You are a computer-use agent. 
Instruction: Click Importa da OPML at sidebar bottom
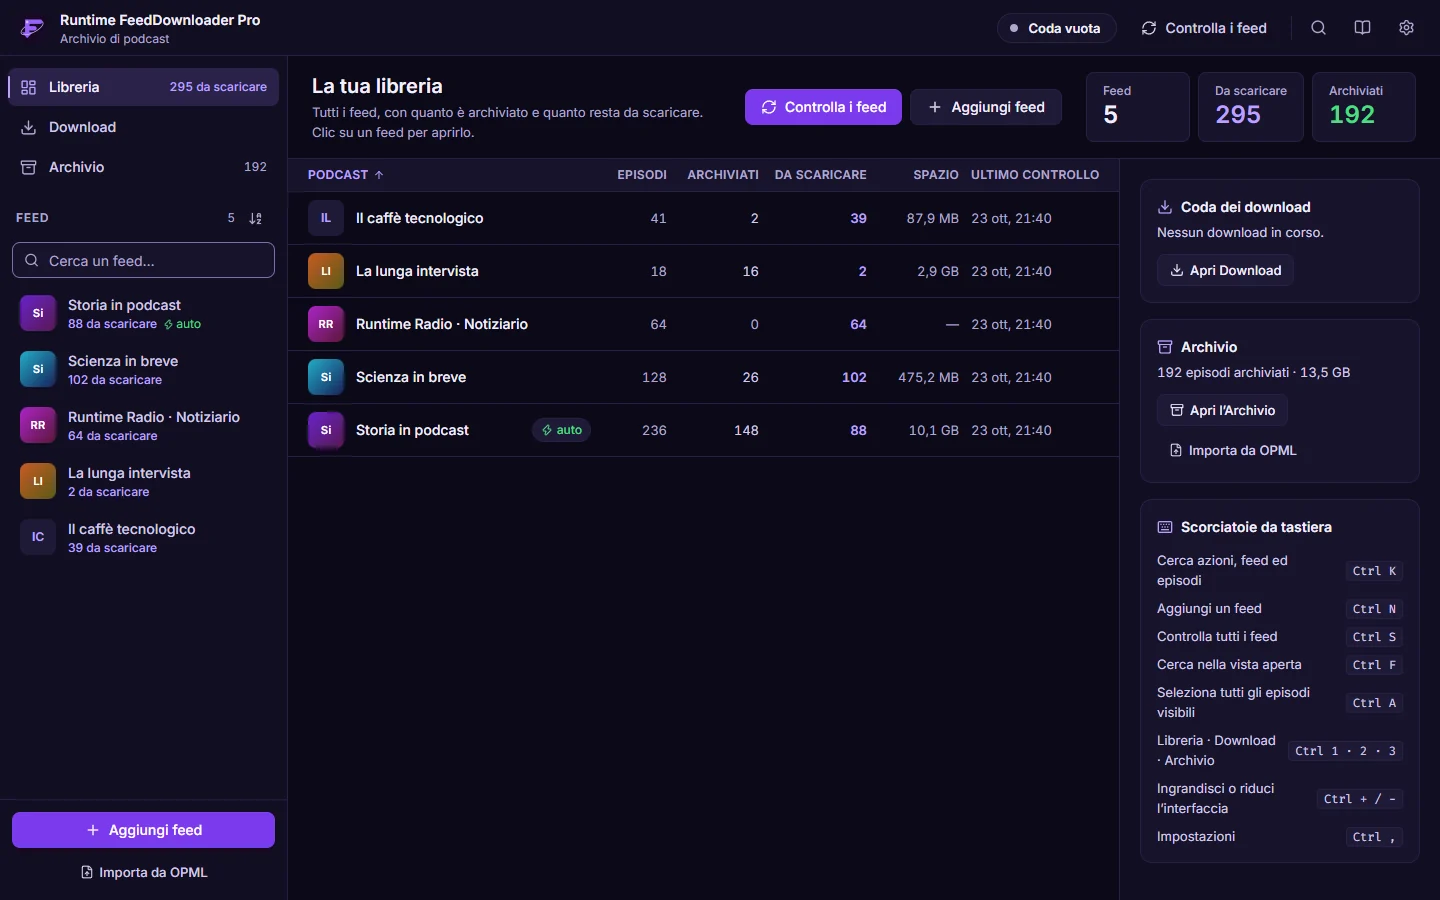(x=143, y=872)
